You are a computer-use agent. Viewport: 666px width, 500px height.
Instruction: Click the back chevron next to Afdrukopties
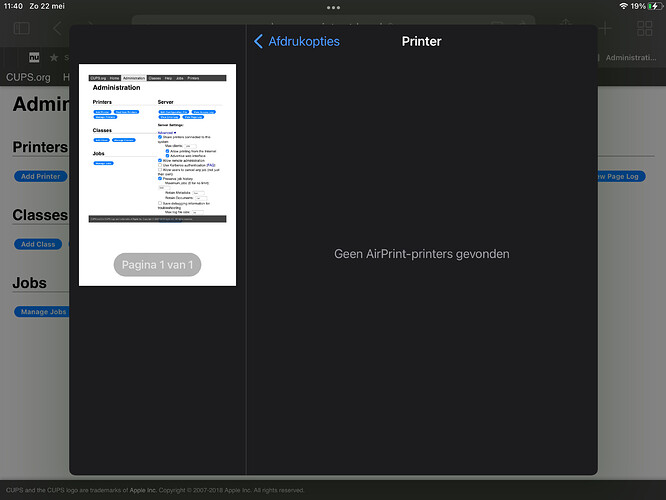tap(258, 41)
